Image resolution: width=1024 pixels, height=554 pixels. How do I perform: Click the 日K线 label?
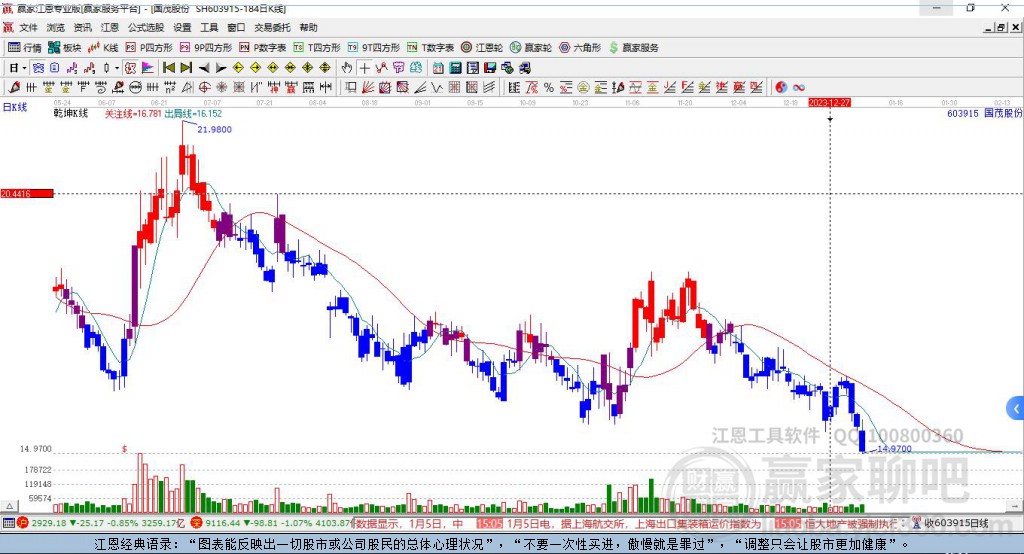(15, 107)
